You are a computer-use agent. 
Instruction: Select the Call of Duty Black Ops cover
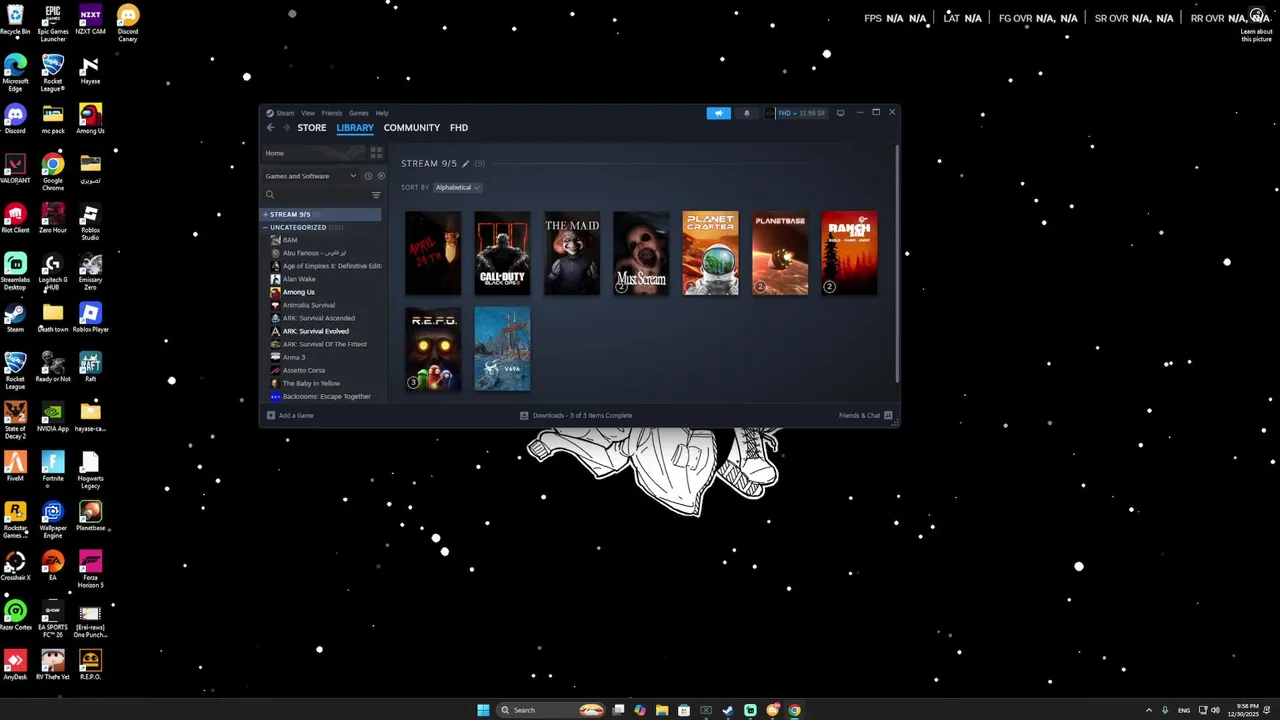click(502, 253)
